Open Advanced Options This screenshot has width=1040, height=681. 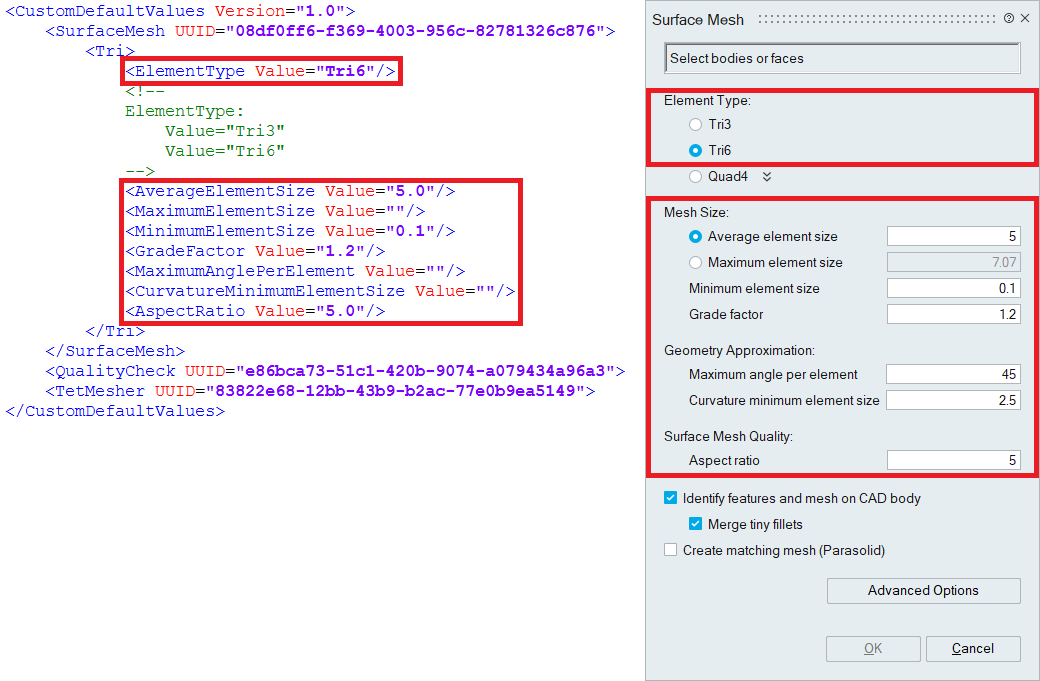(923, 591)
